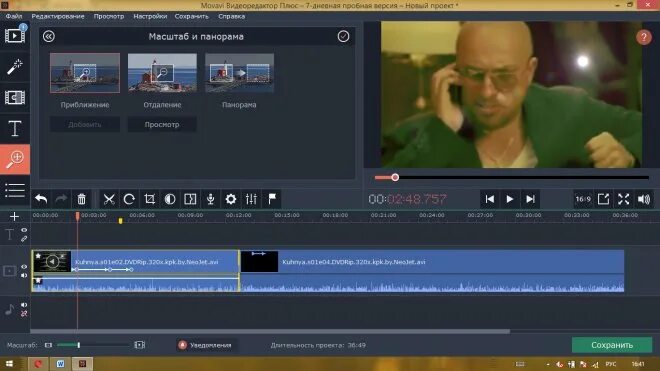Open the more tools list icon

point(15,190)
